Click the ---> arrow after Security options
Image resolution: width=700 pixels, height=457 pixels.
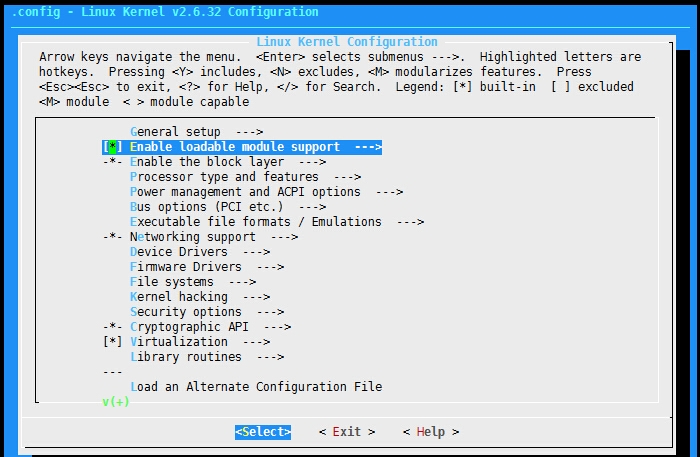click(270, 312)
